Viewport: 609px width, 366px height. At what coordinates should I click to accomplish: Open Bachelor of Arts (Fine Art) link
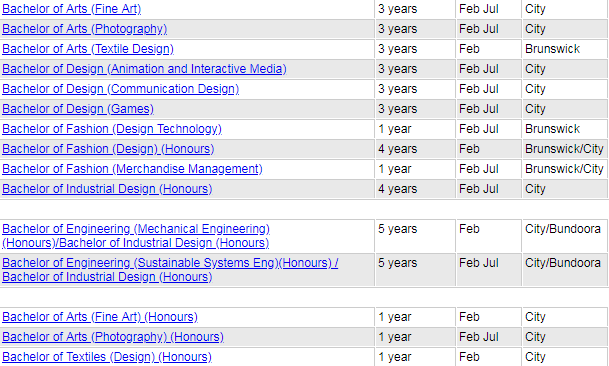pos(71,9)
